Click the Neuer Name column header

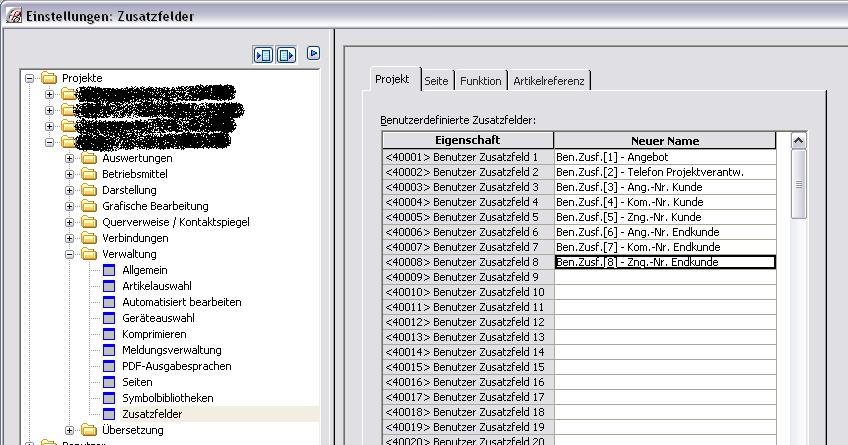click(x=665, y=141)
